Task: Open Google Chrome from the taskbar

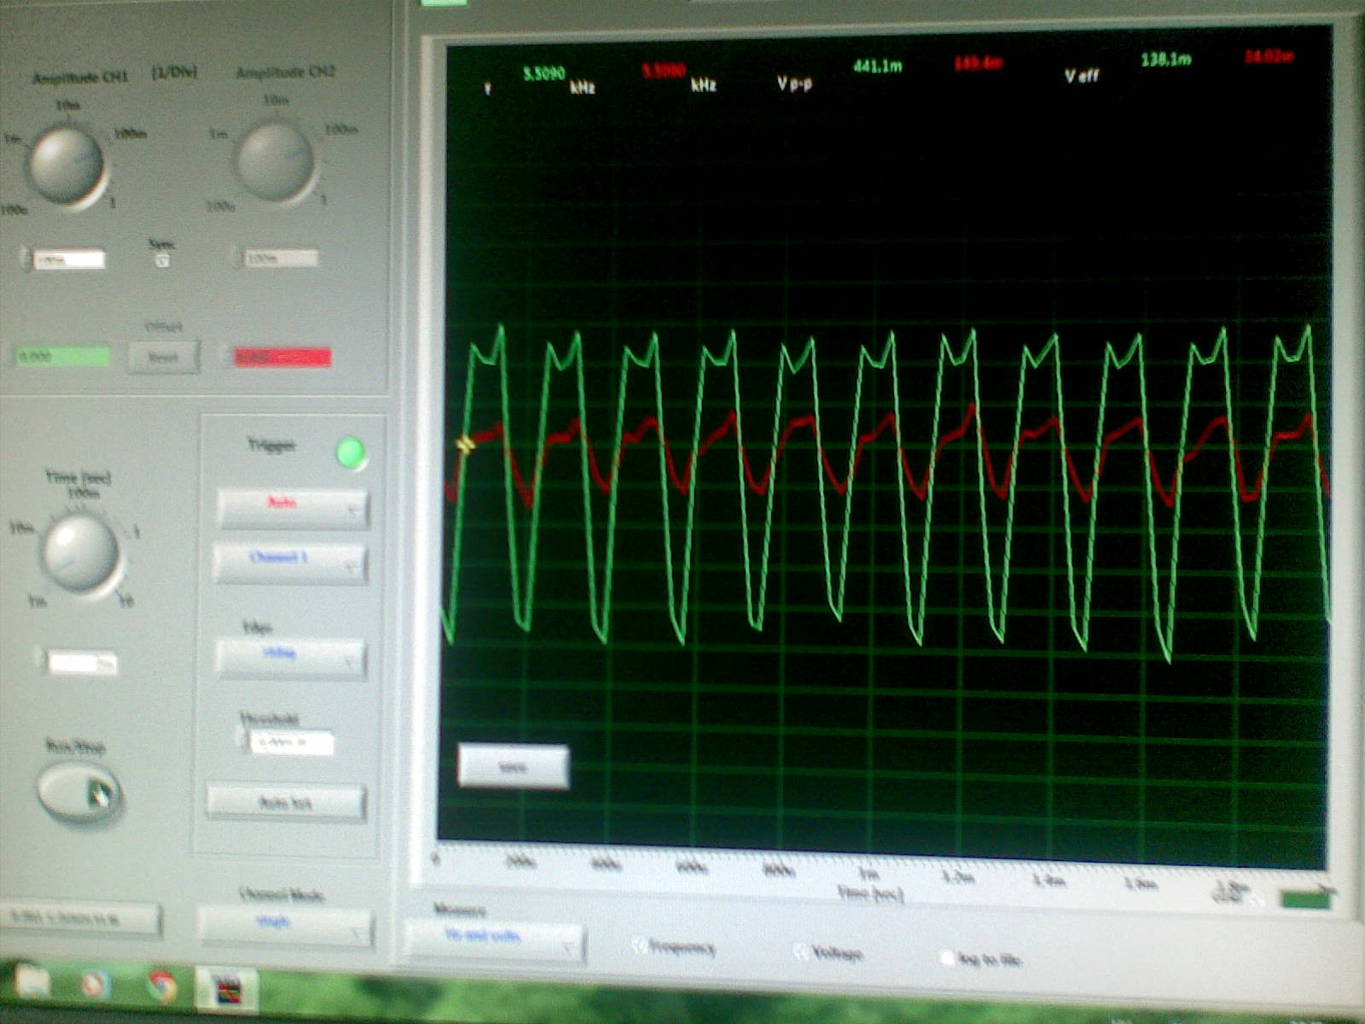Action: 161,986
